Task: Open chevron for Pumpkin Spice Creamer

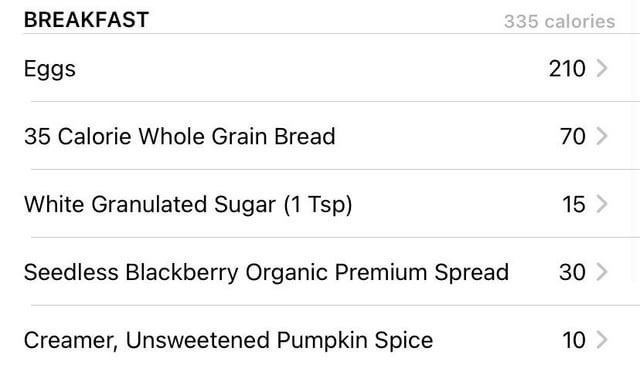Action: click(x=602, y=339)
